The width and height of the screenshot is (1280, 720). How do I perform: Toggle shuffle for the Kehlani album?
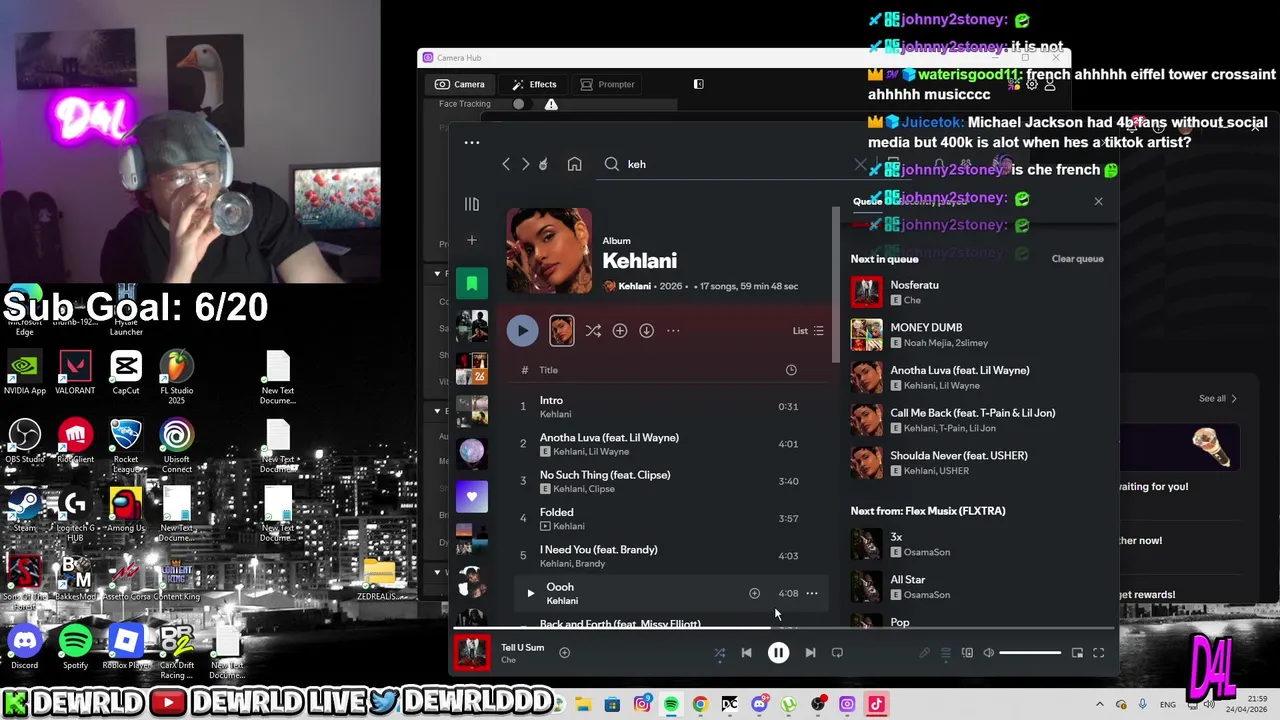pyautogui.click(x=593, y=331)
